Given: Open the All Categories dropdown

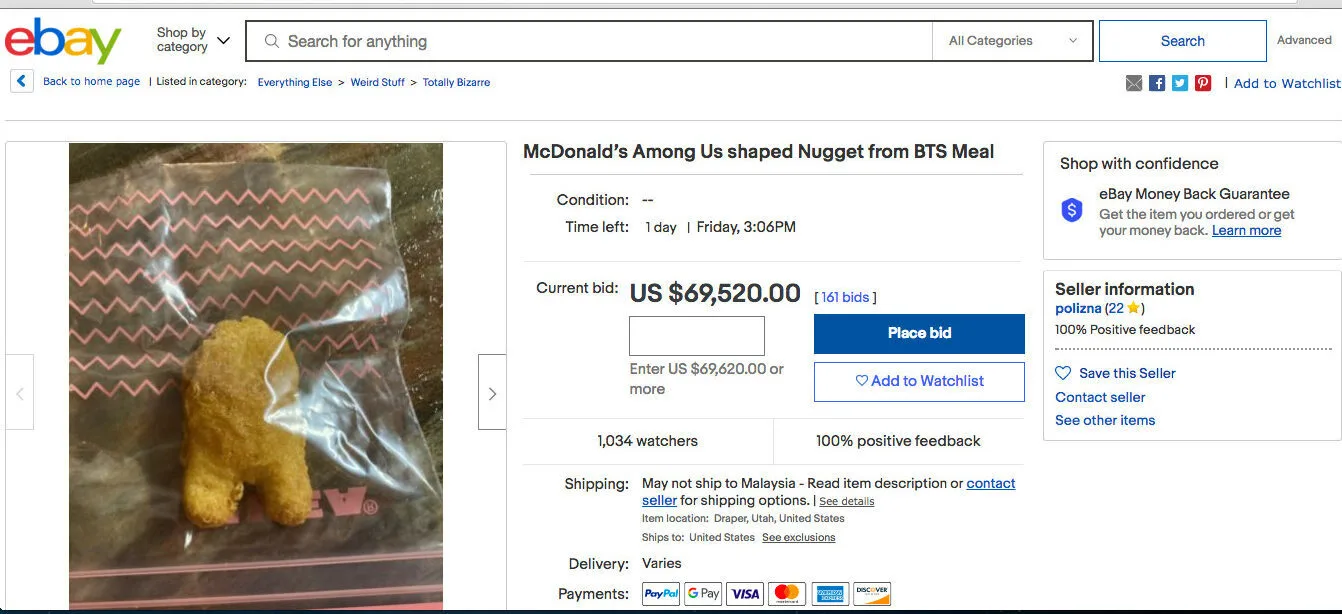Looking at the screenshot, I should (1012, 41).
